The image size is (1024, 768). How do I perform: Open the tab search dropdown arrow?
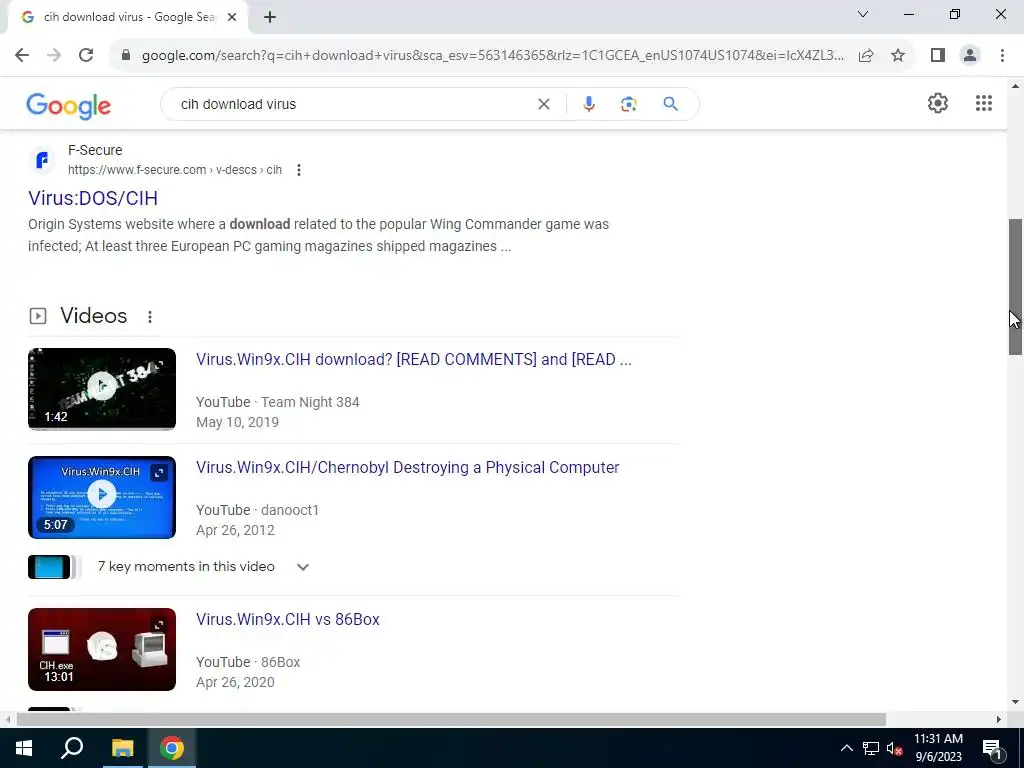(863, 14)
